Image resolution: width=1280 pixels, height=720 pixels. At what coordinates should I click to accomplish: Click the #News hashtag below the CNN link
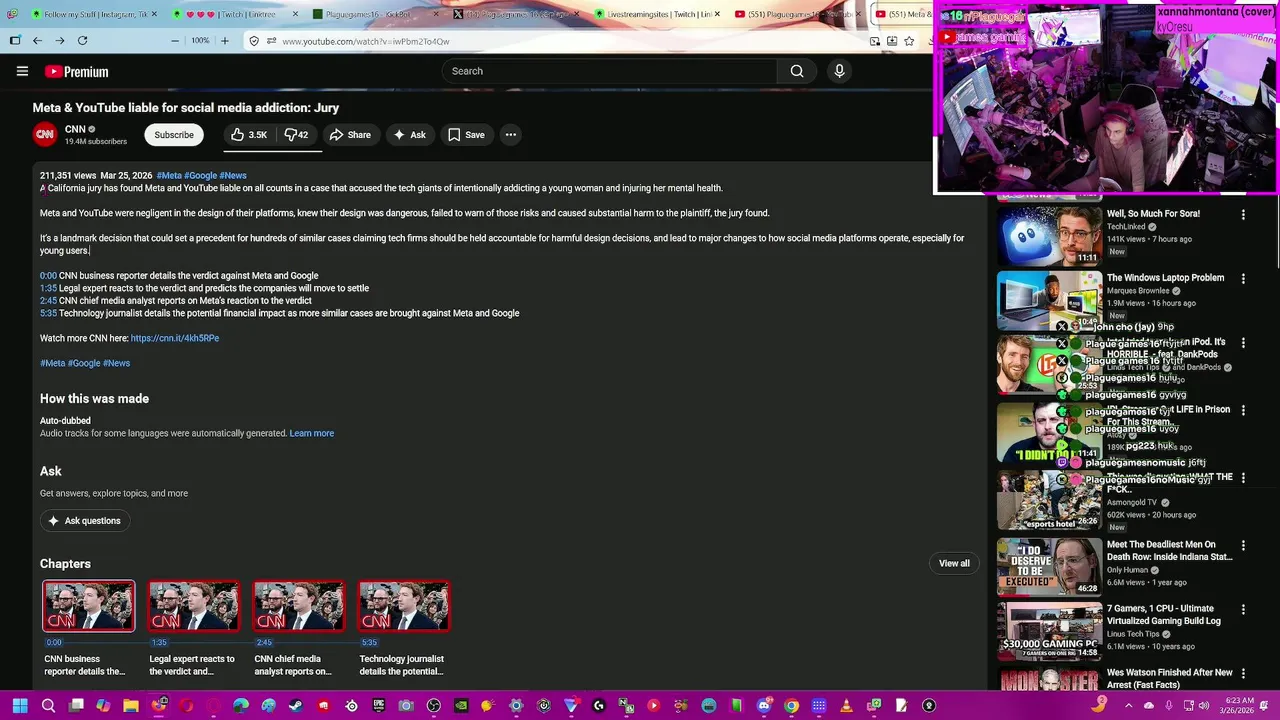click(x=116, y=363)
